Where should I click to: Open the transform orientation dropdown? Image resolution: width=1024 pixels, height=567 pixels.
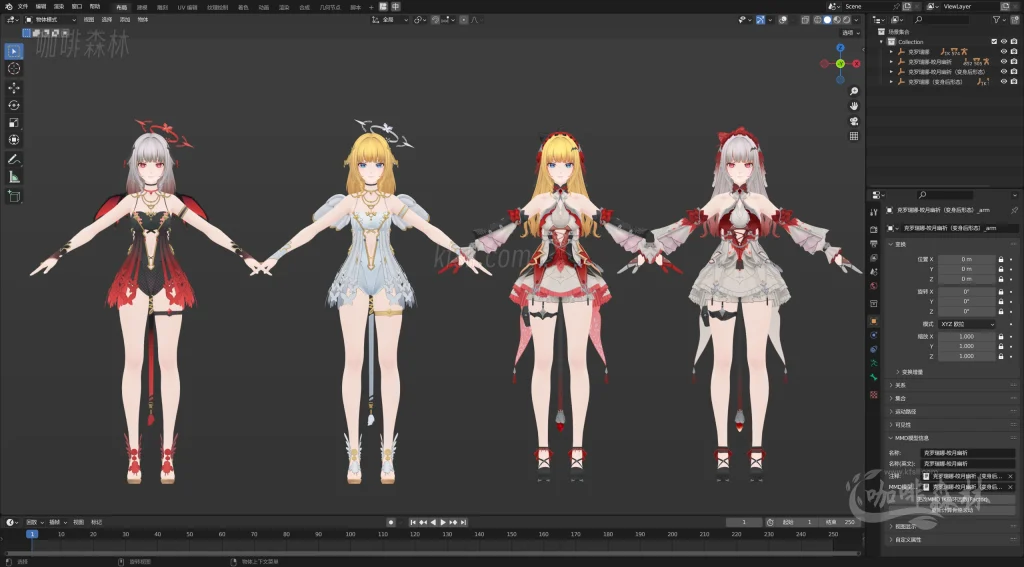(390, 20)
